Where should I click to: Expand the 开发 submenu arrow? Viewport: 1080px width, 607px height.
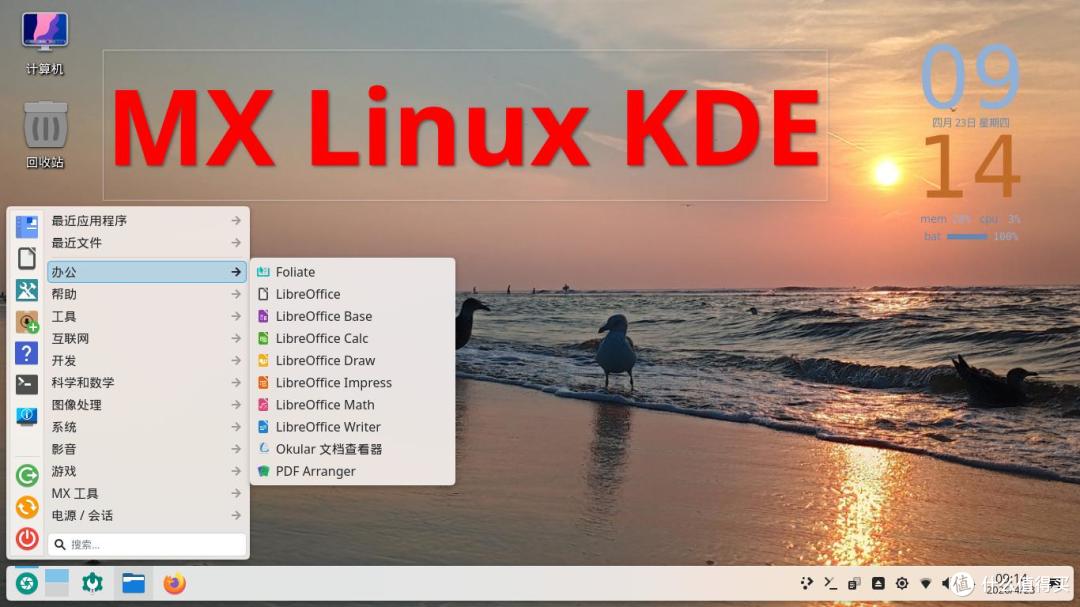tap(236, 360)
